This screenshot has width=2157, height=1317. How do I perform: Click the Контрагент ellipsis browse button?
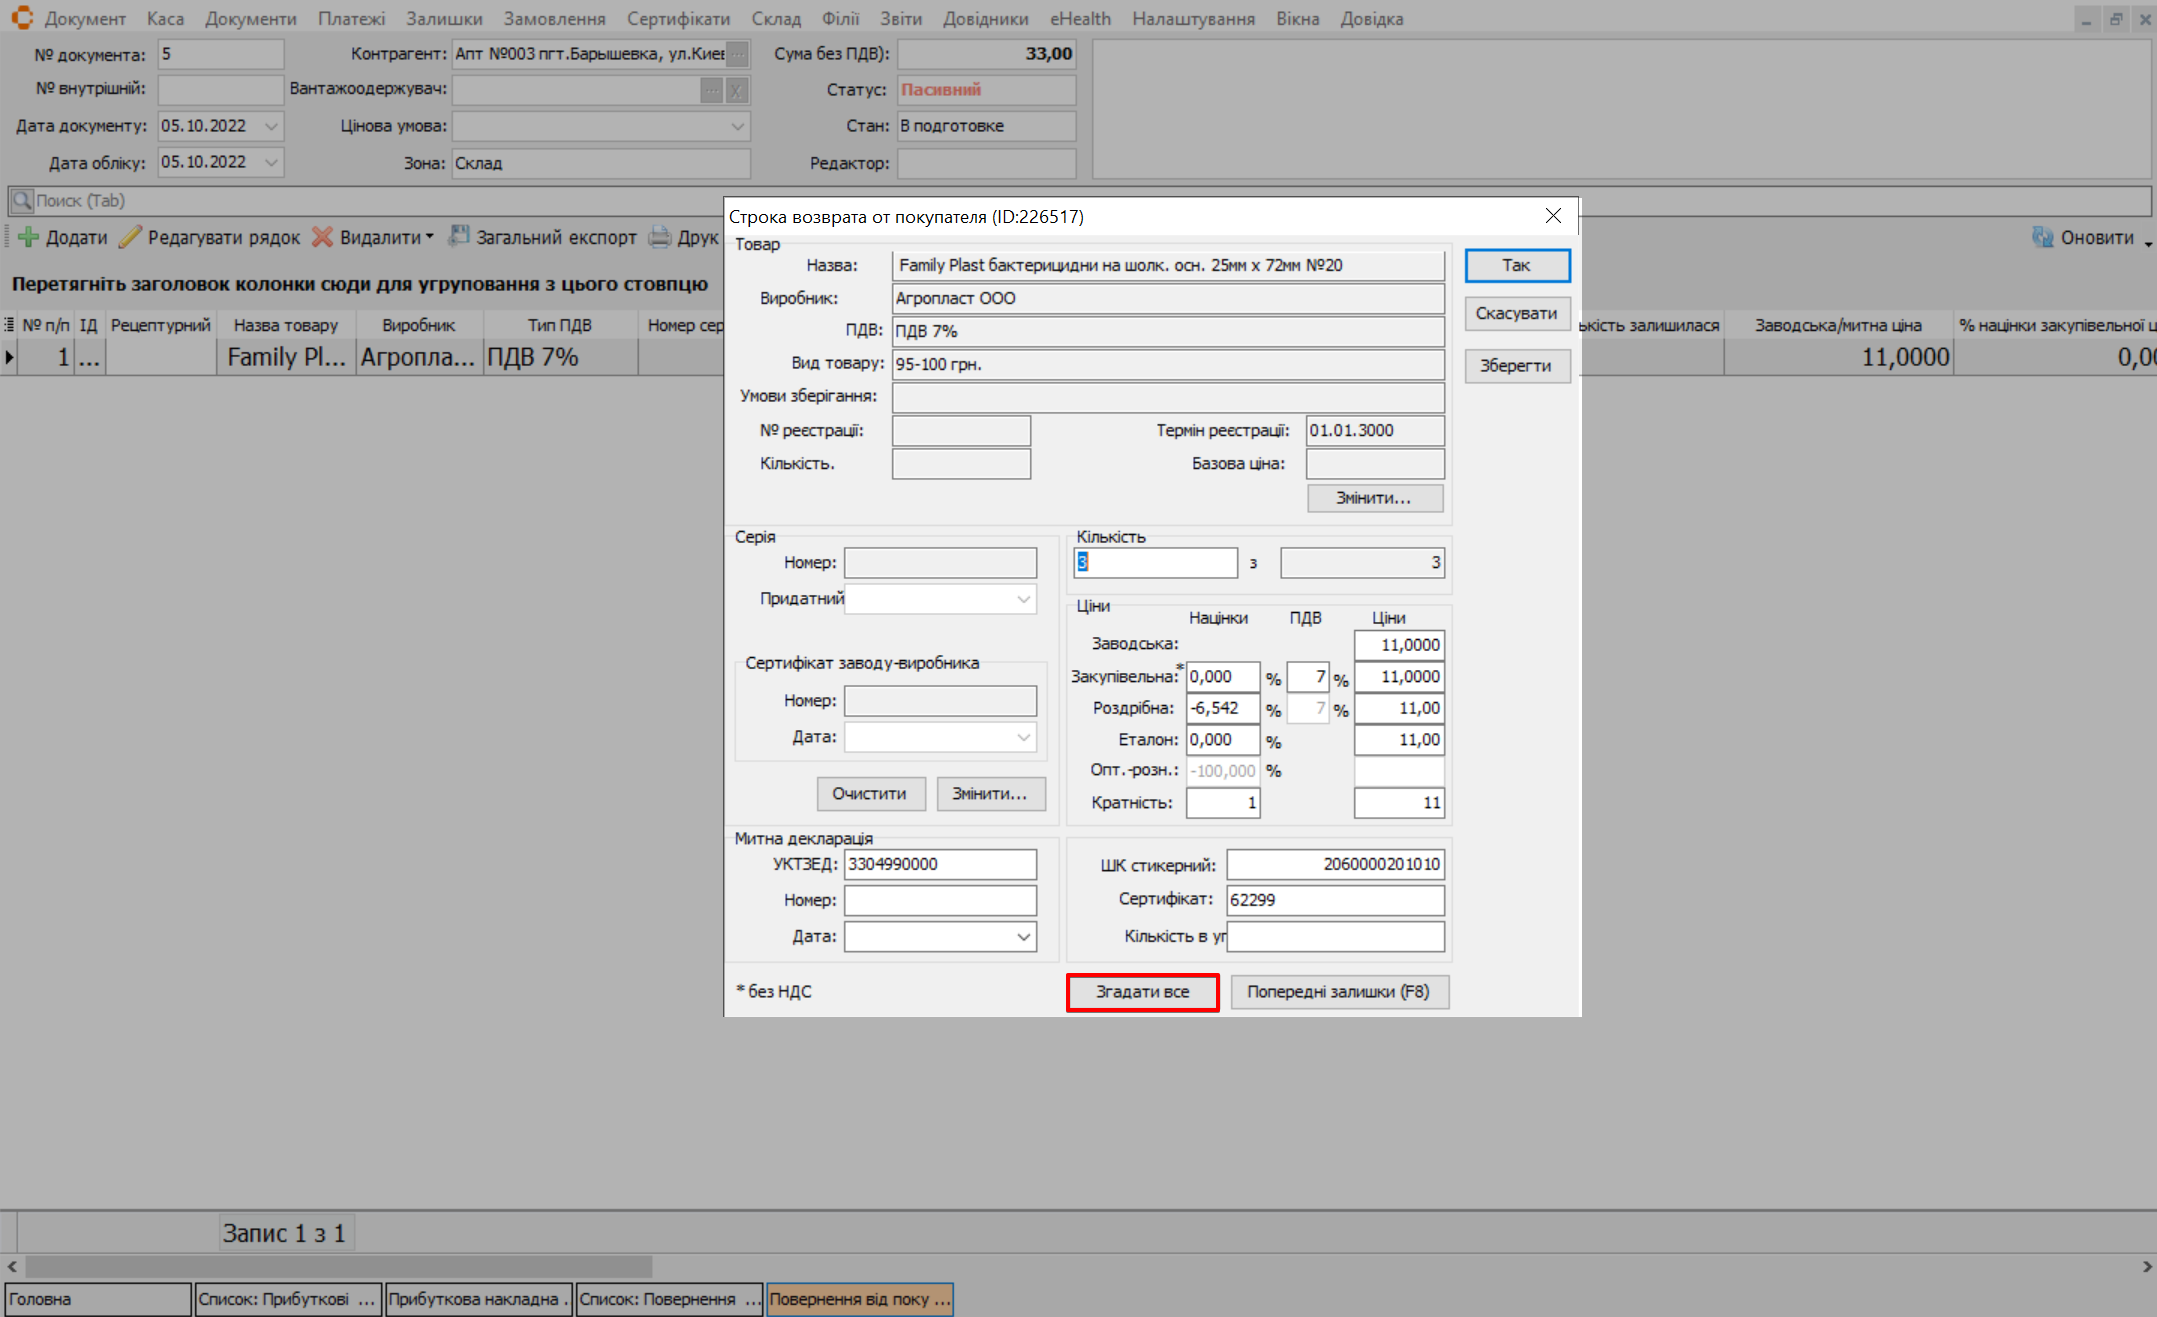point(737,54)
